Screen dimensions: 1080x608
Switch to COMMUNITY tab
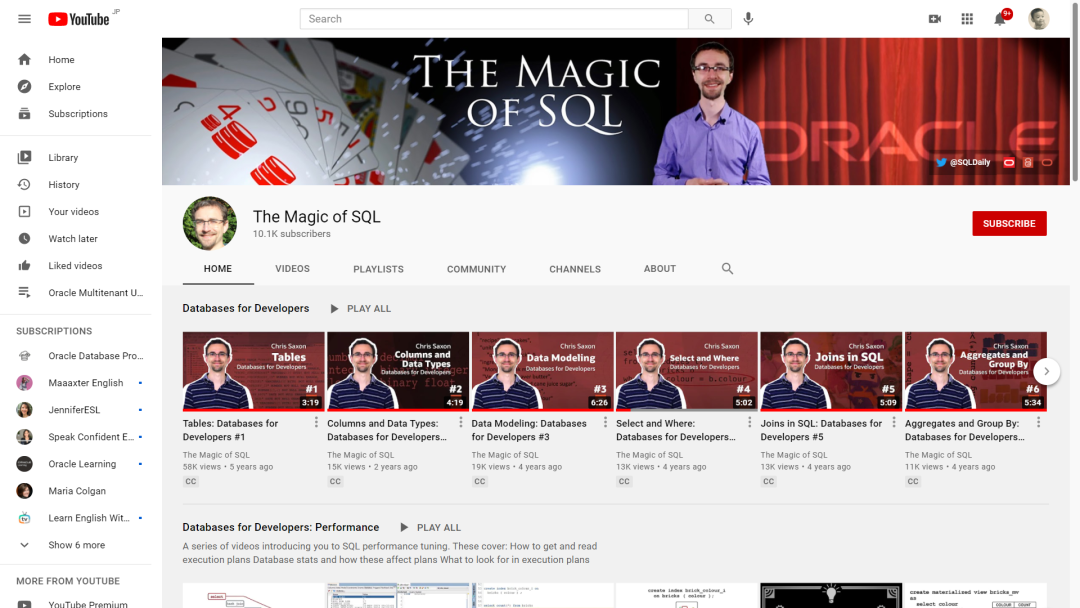pos(476,269)
